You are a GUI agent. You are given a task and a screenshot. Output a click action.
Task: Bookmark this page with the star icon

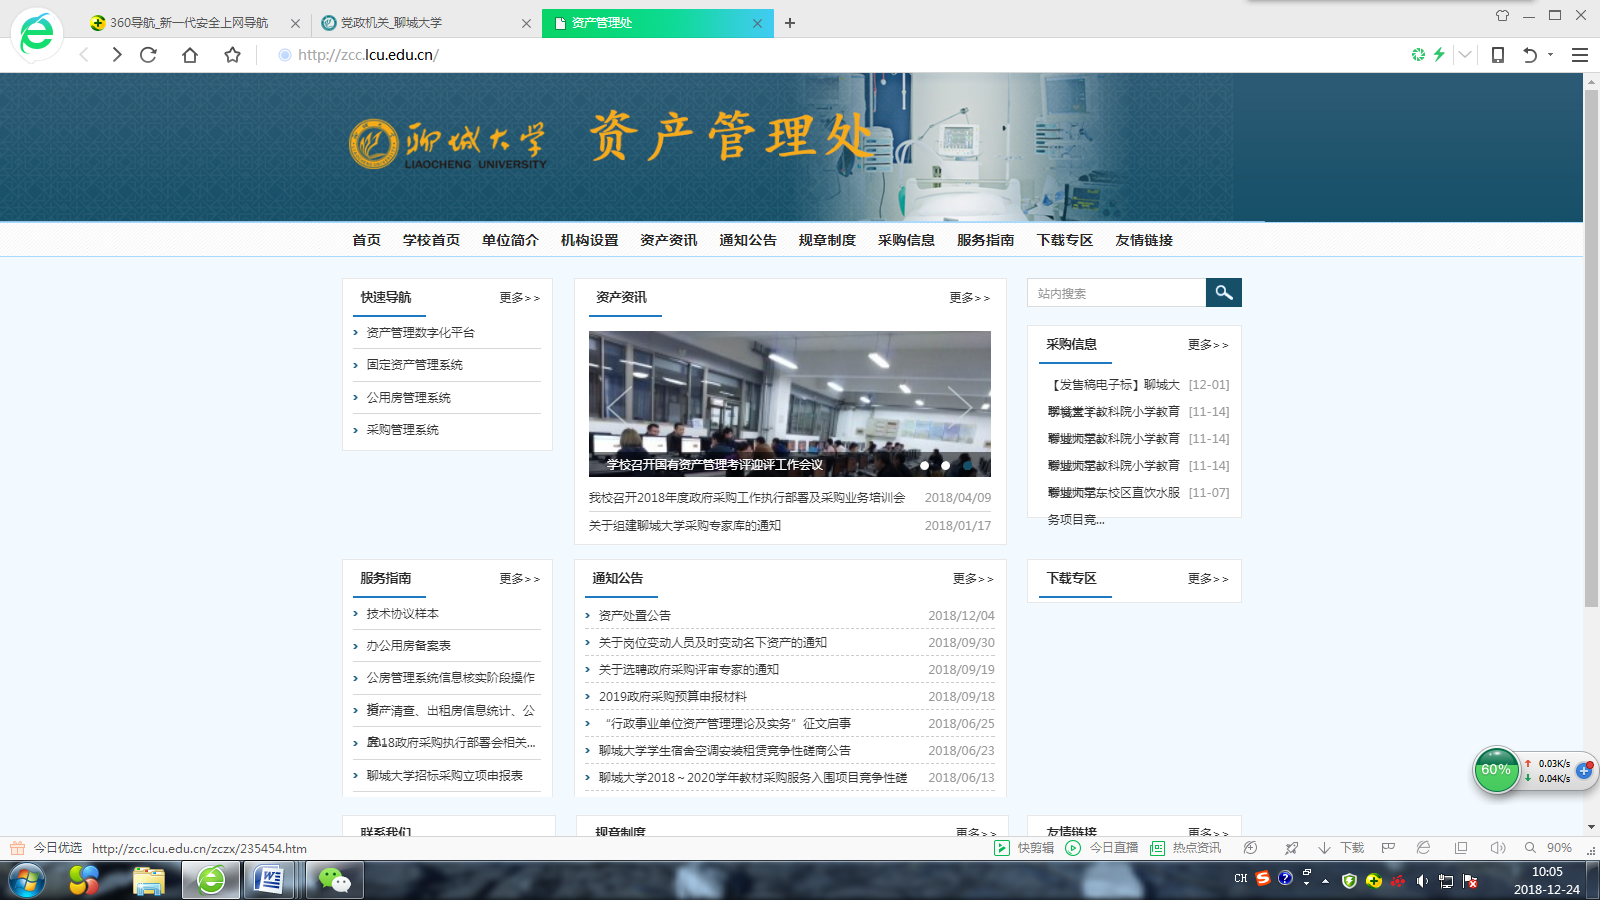click(232, 55)
